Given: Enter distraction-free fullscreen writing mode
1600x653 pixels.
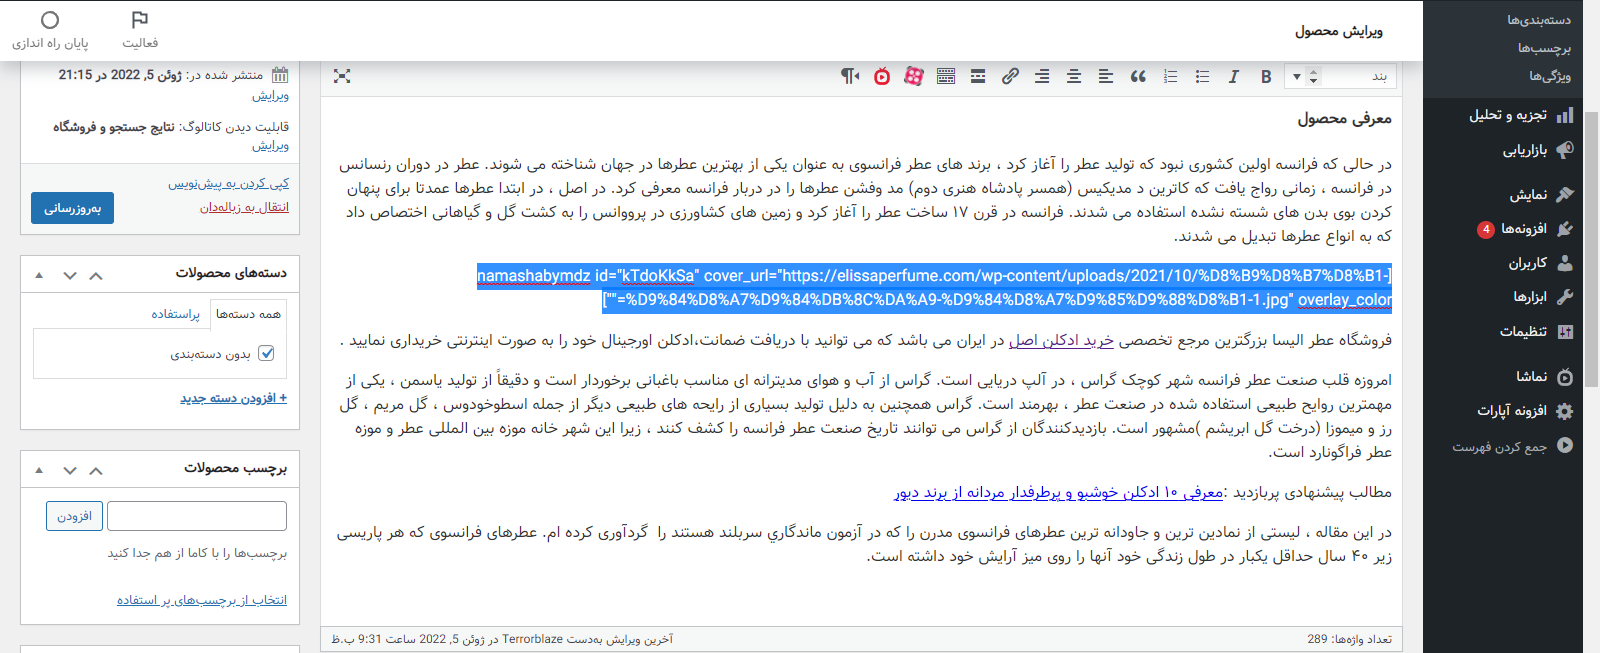Looking at the screenshot, I should pyautogui.click(x=342, y=77).
